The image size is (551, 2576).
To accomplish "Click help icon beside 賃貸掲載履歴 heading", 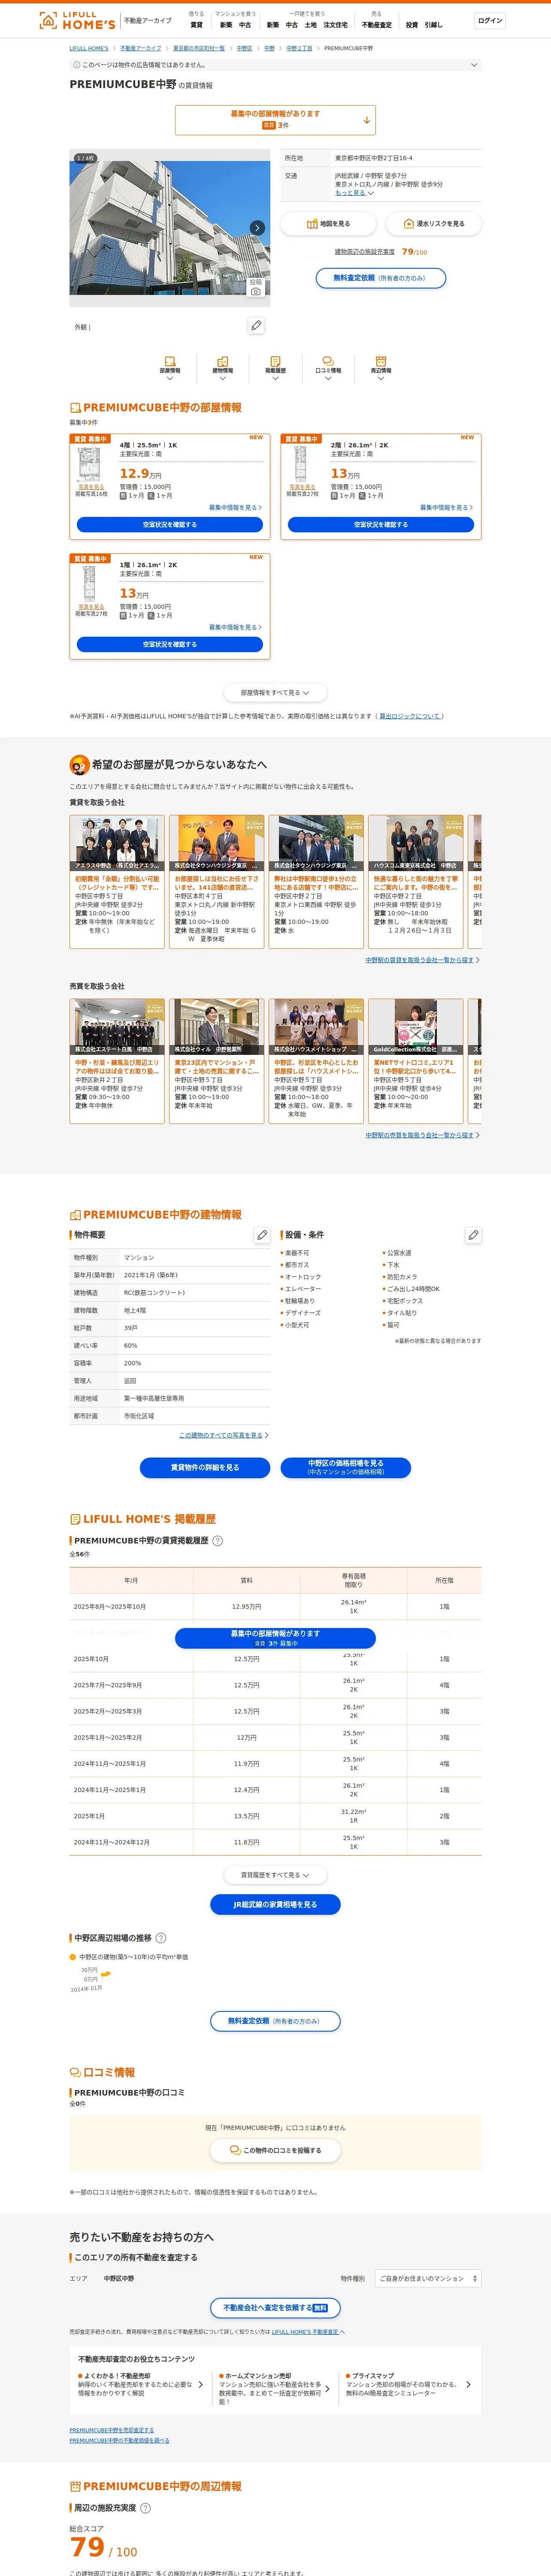I will 218,1541.
